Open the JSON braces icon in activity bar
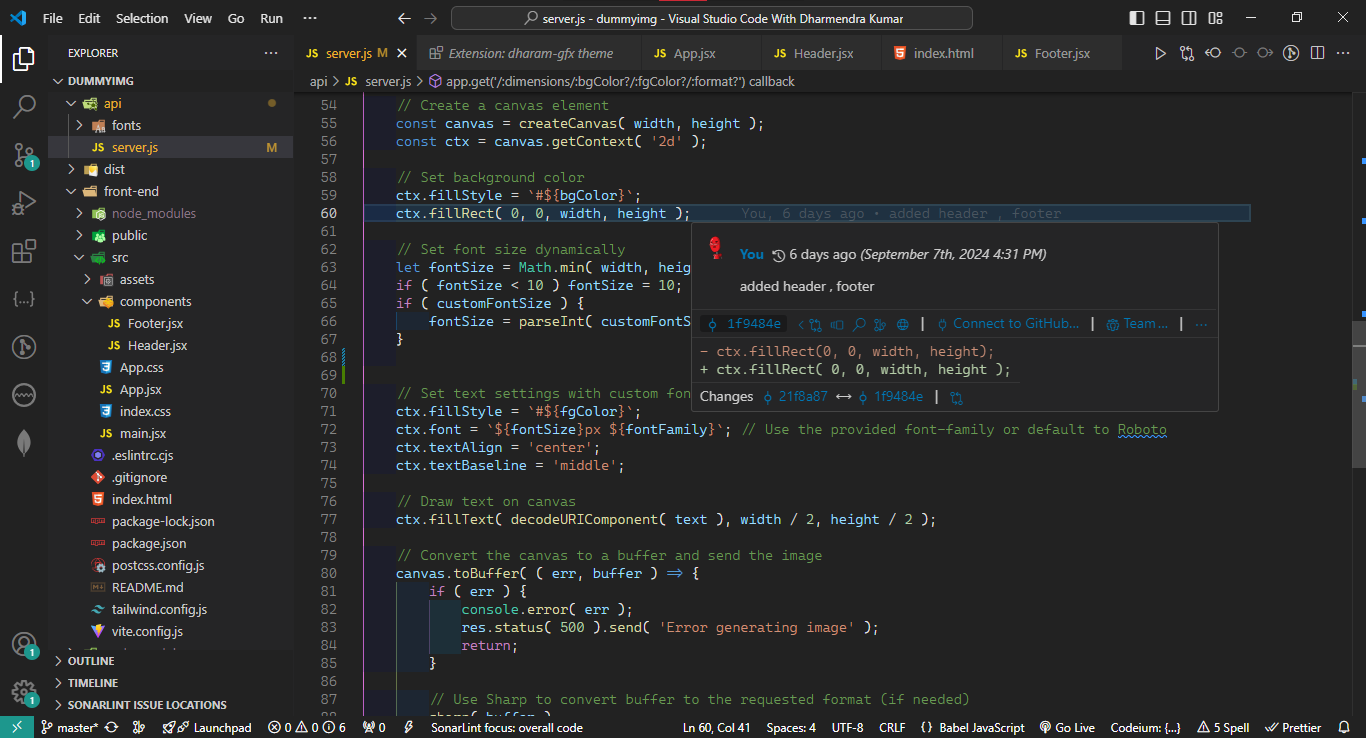The width and height of the screenshot is (1366, 738). pyautogui.click(x=24, y=300)
